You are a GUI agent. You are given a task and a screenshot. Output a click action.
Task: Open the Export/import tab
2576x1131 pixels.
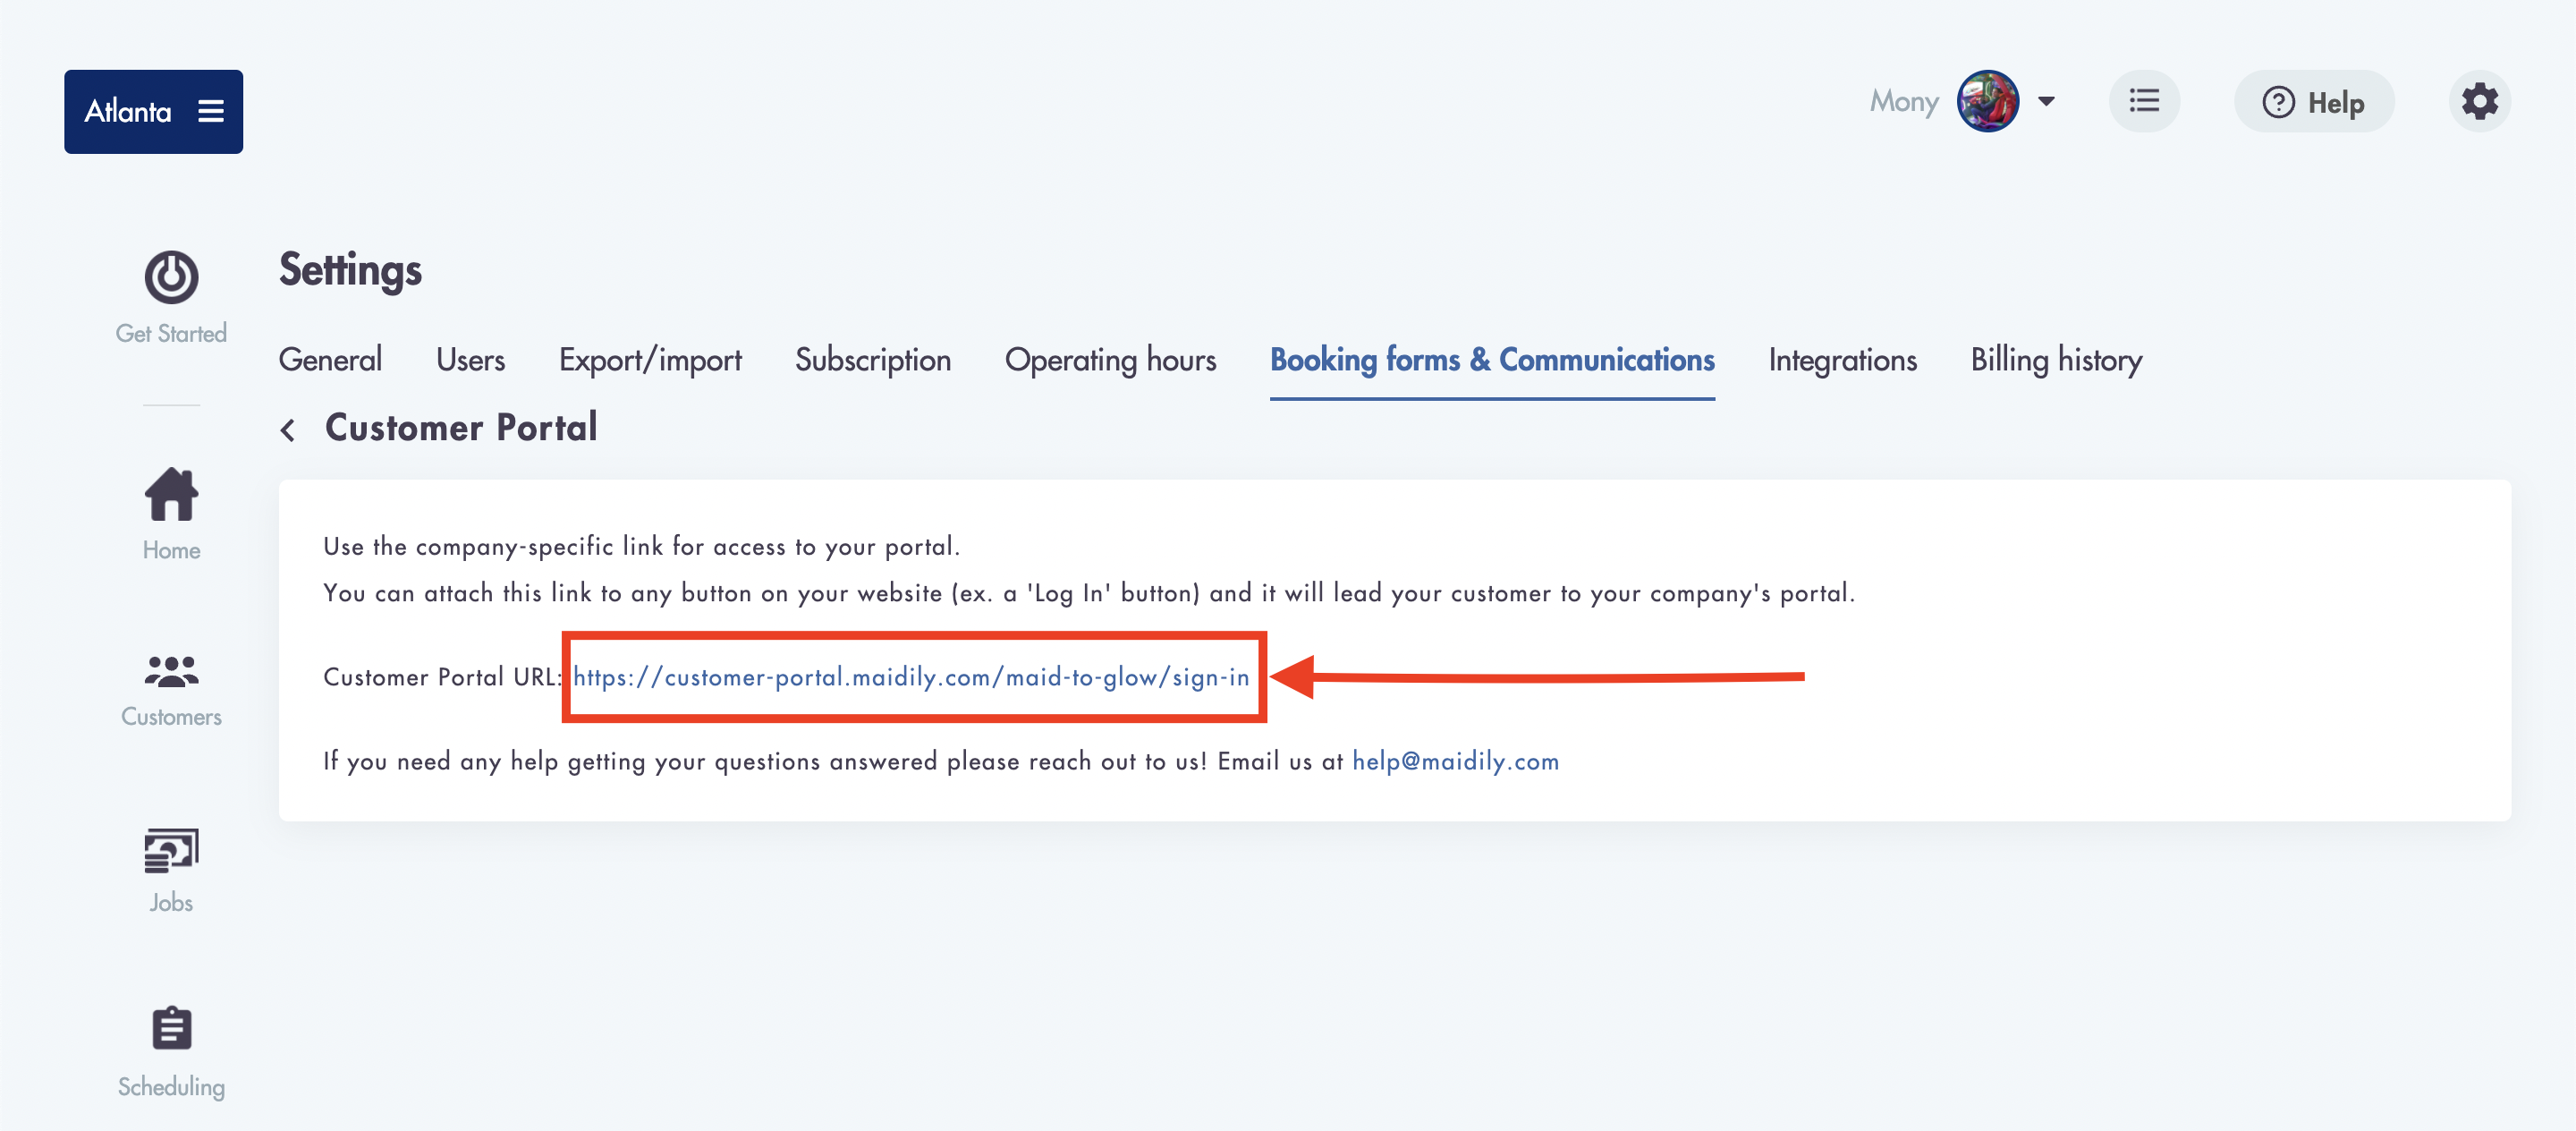[650, 360]
